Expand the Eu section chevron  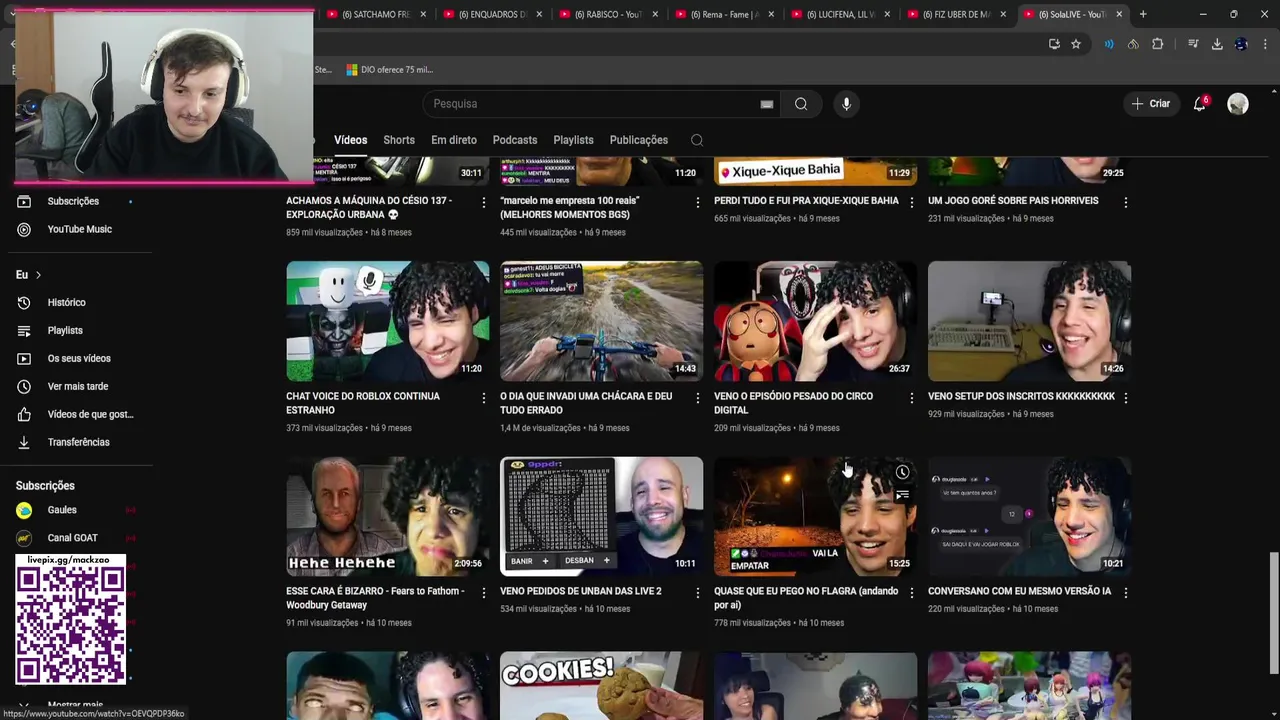38,275
